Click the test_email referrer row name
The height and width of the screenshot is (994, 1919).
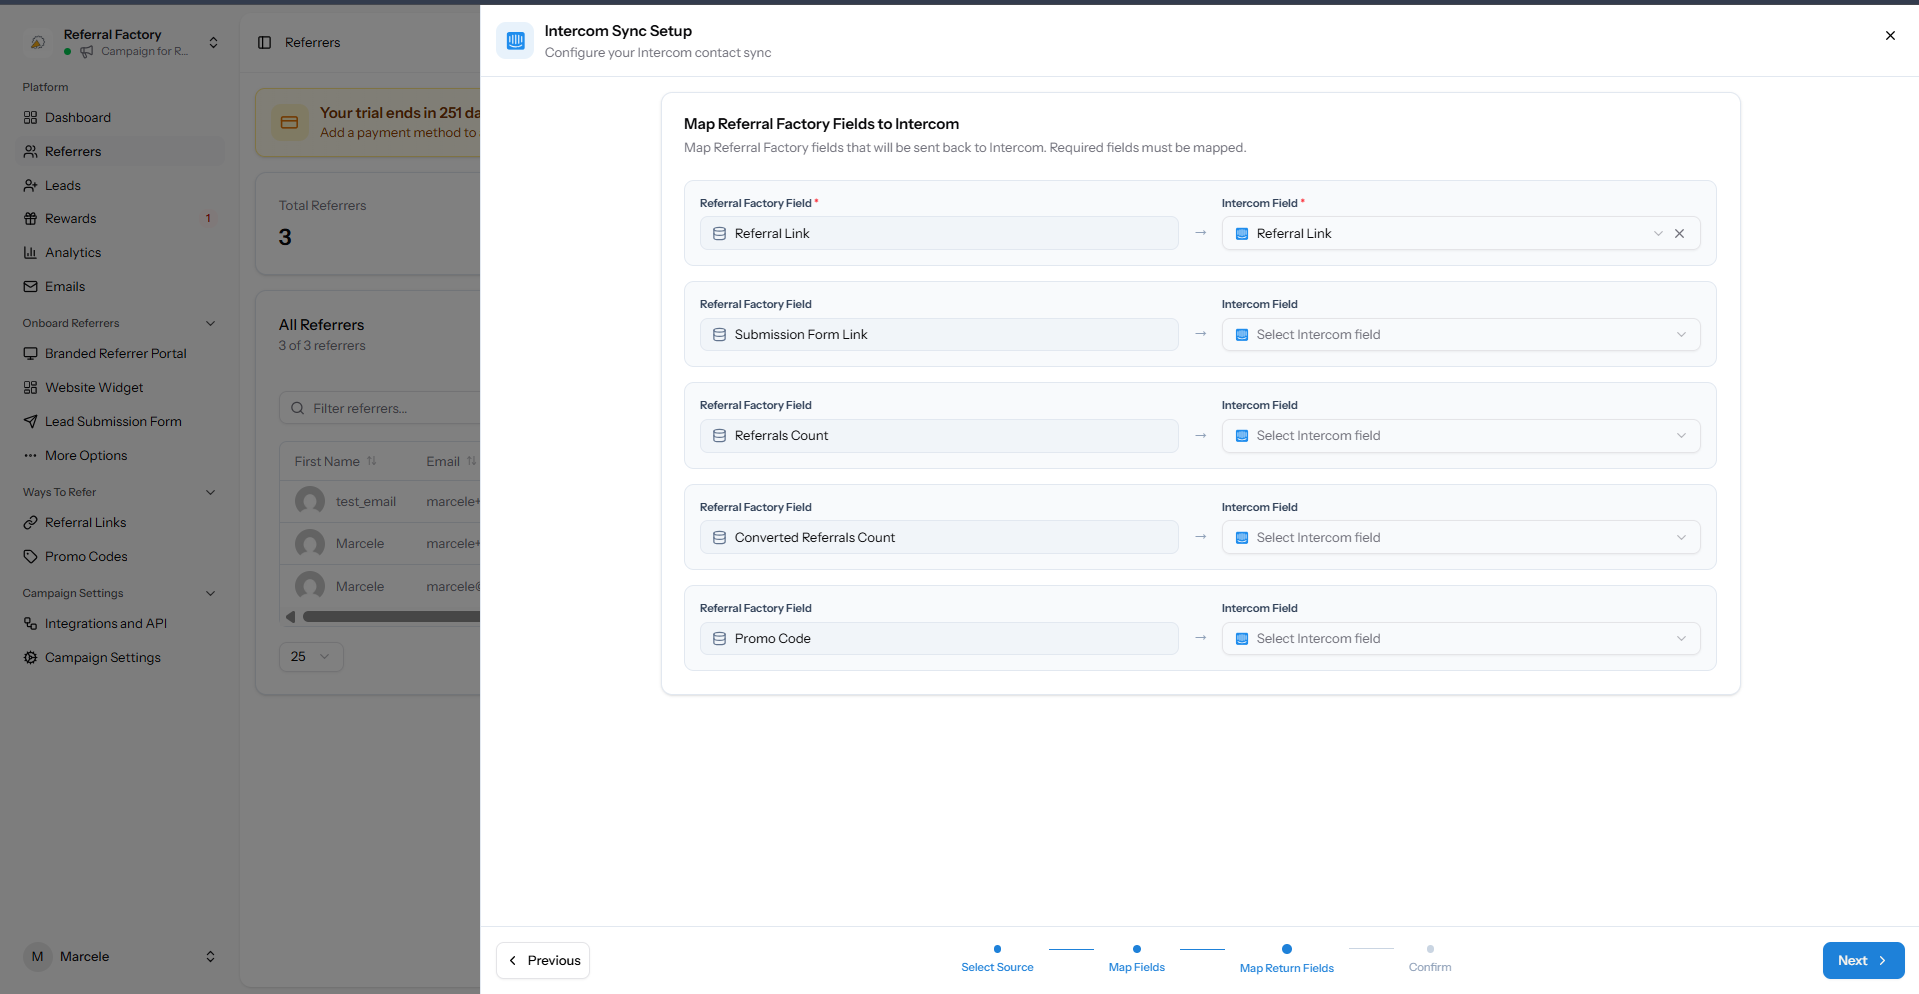click(x=366, y=502)
